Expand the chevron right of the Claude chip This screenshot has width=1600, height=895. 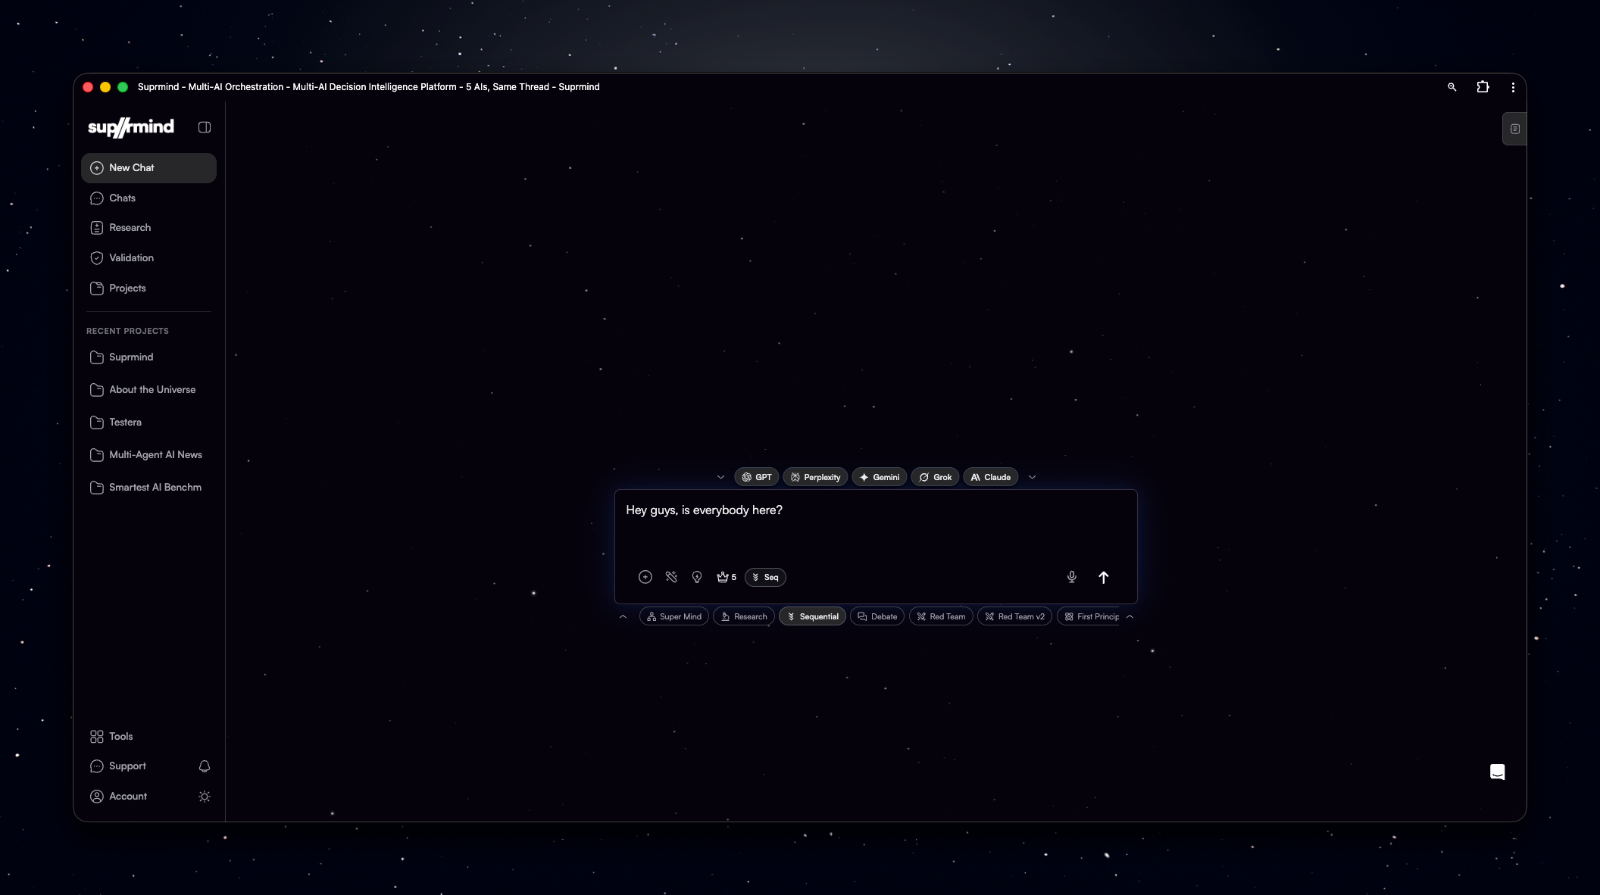(1032, 477)
